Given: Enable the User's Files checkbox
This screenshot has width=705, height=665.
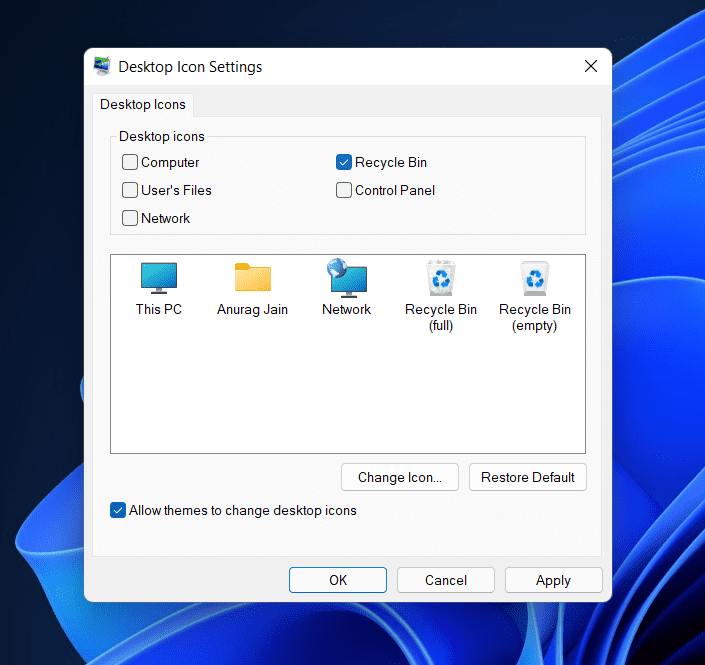Looking at the screenshot, I should (x=130, y=190).
